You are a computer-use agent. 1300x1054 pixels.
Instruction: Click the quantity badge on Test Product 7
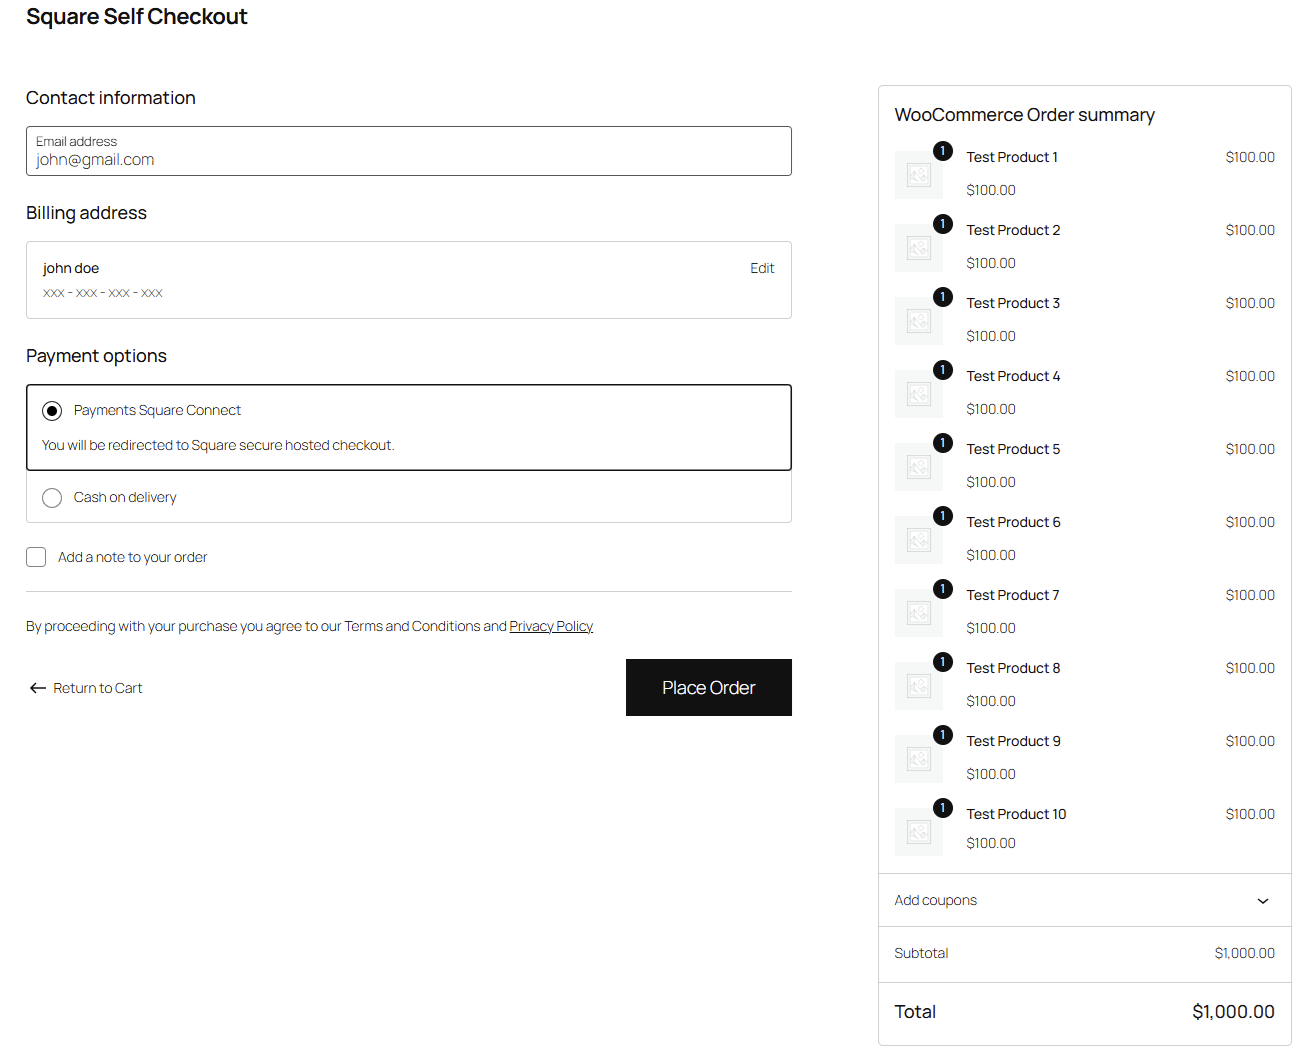(x=942, y=589)
